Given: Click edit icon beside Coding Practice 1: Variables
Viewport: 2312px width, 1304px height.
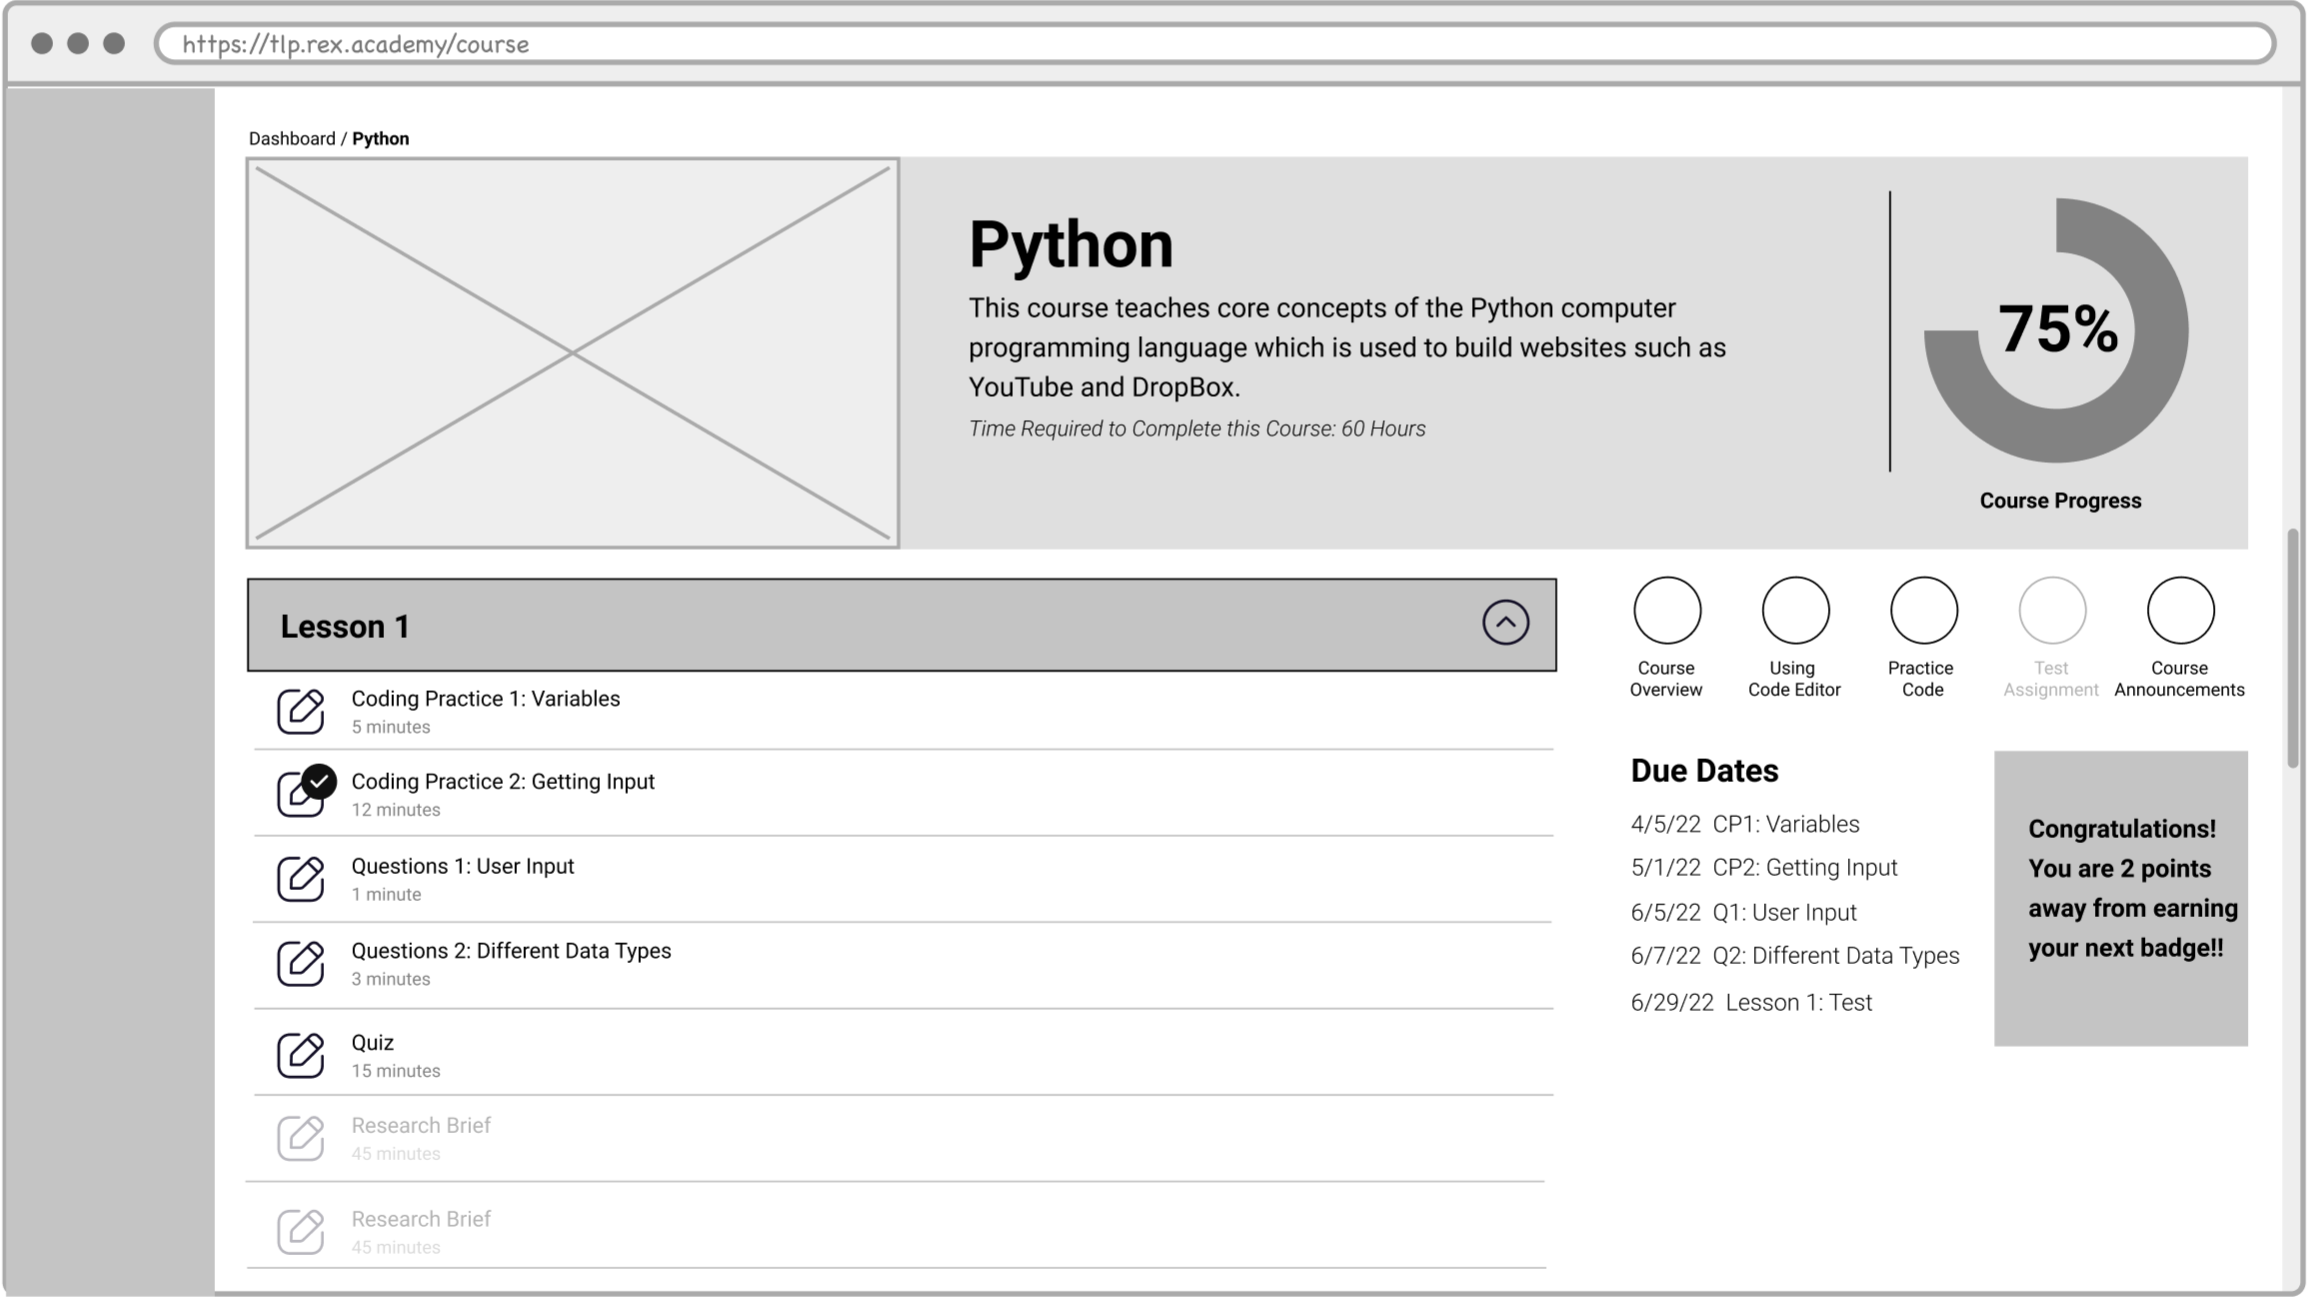Looking at the screenshot, I should (x=300, y=712).
